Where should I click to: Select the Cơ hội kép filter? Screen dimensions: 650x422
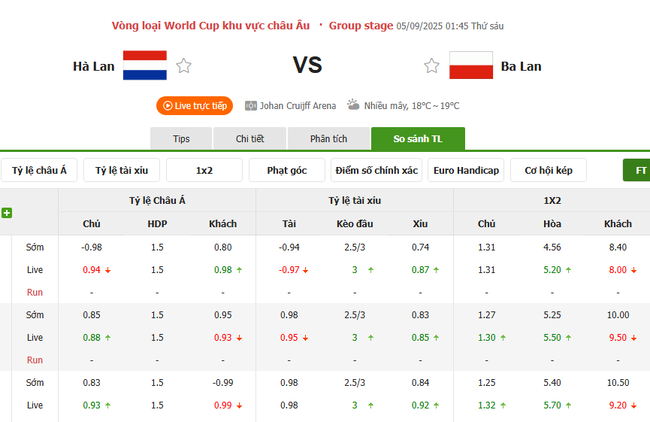(x=548, y=171)
